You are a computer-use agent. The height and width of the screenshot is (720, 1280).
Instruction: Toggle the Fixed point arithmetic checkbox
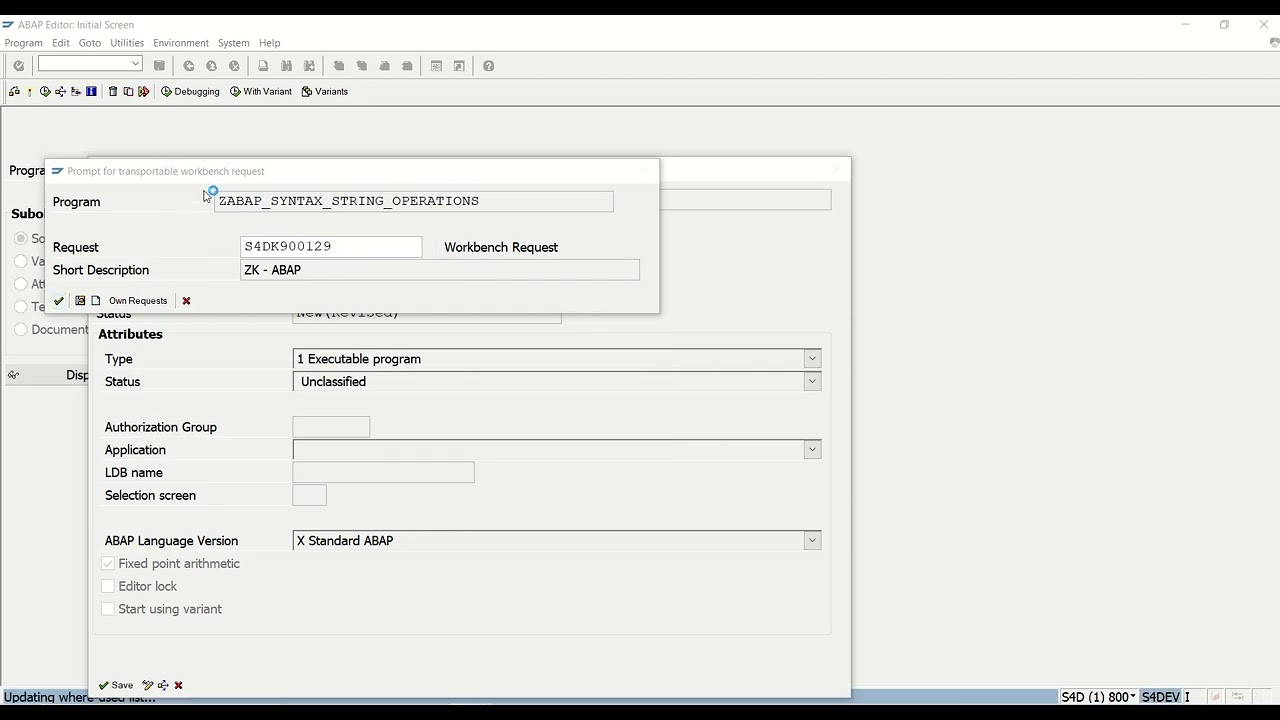tap(108, 564)
